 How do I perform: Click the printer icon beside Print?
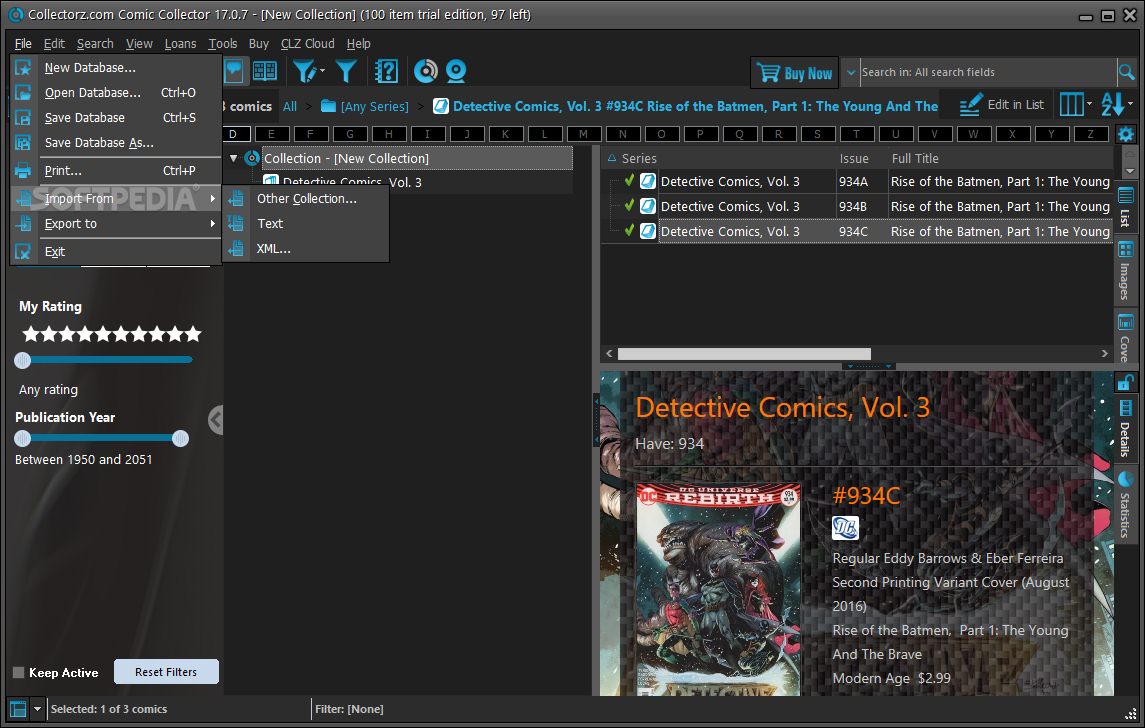23,170
